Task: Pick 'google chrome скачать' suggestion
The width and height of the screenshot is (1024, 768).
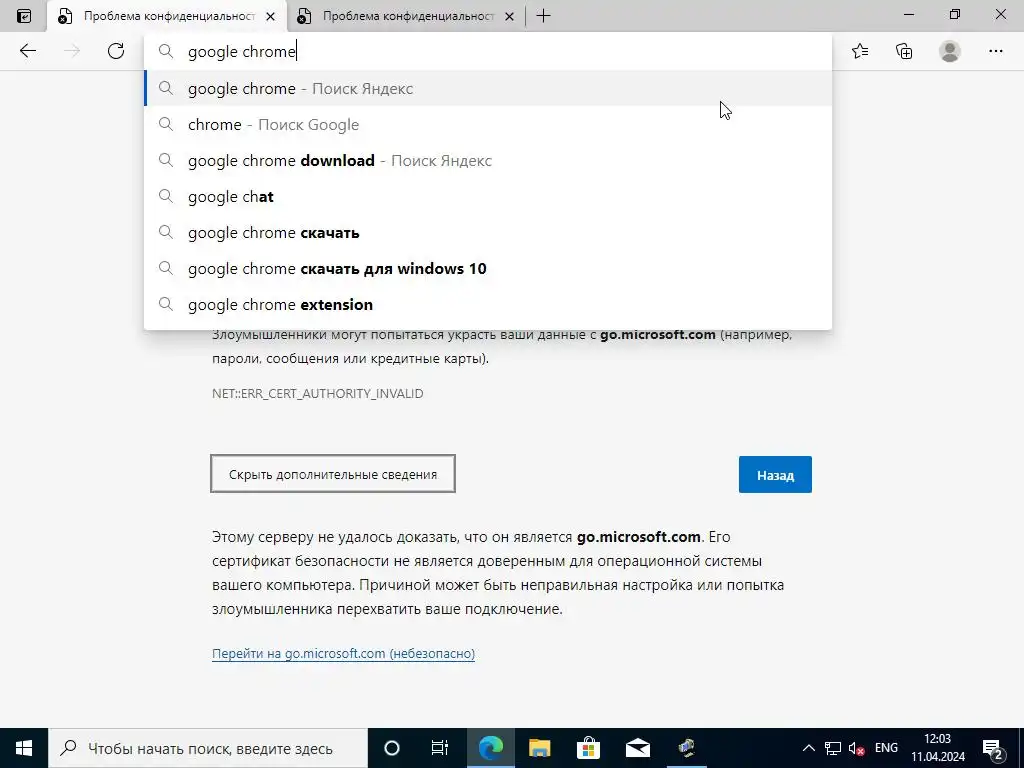Action: click(488, 232)
